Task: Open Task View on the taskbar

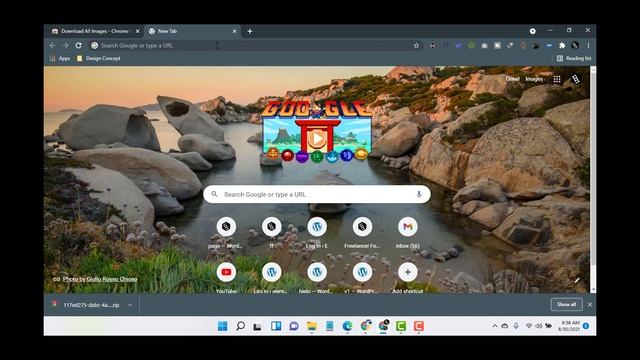Action: tap(257, 326)
